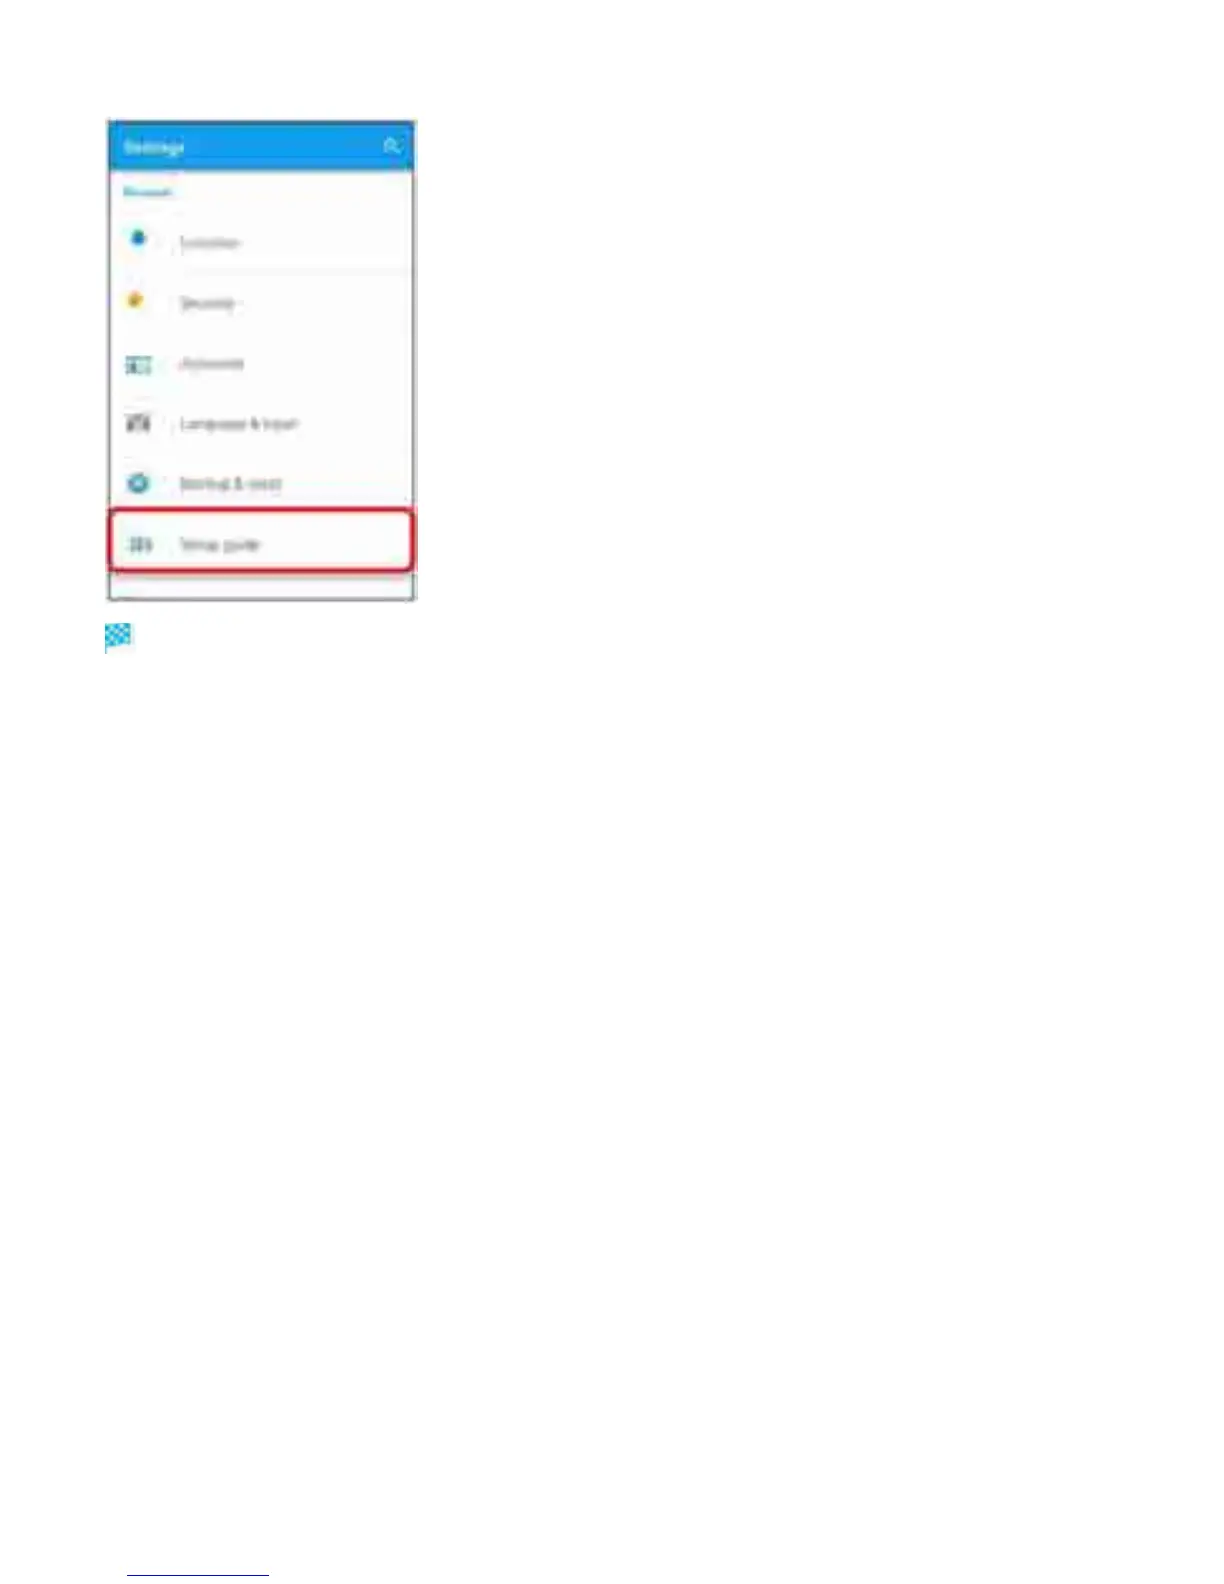
Task: Select the Accounts settings entry
Action: tap(261, 363)
